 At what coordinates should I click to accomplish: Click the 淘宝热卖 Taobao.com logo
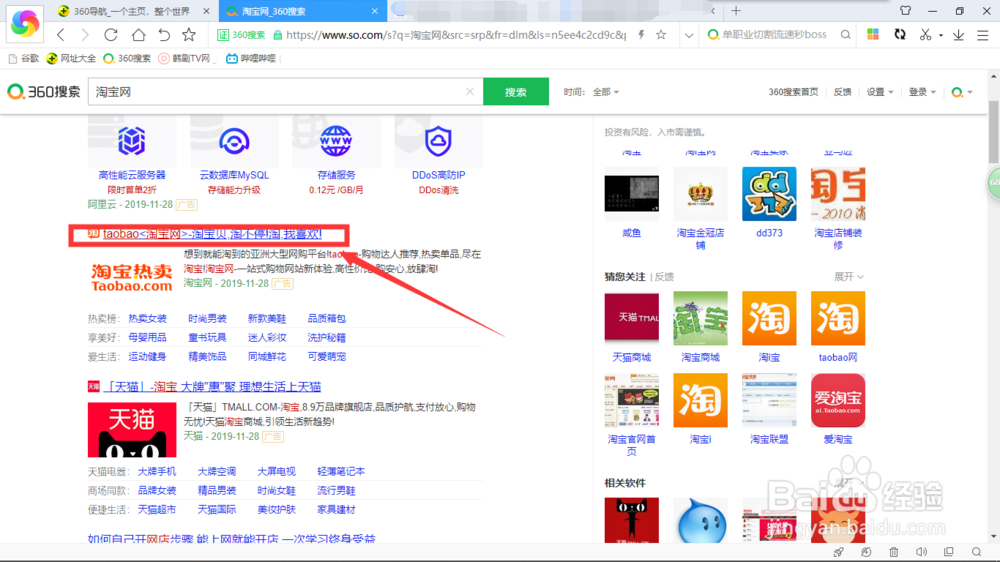tap(132, 277)
